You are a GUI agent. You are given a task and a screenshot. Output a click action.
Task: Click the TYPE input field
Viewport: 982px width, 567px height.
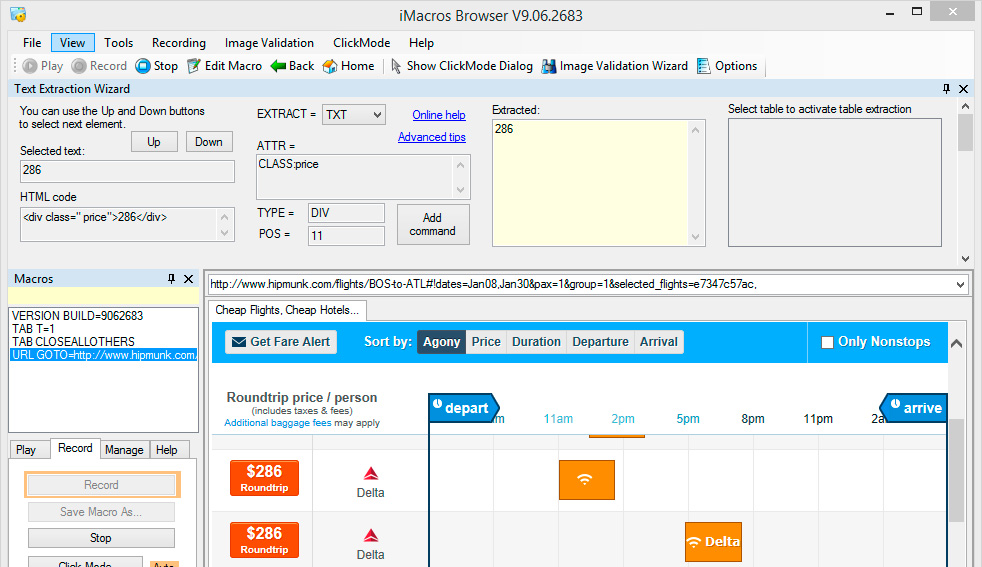click(346, 213)
